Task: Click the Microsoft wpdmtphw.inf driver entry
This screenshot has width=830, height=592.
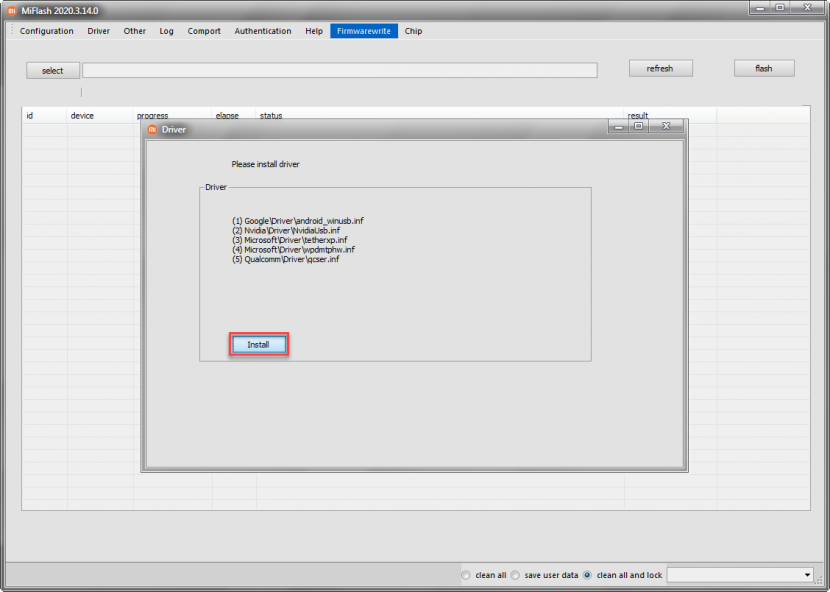Action: click(x=293, y=249)
